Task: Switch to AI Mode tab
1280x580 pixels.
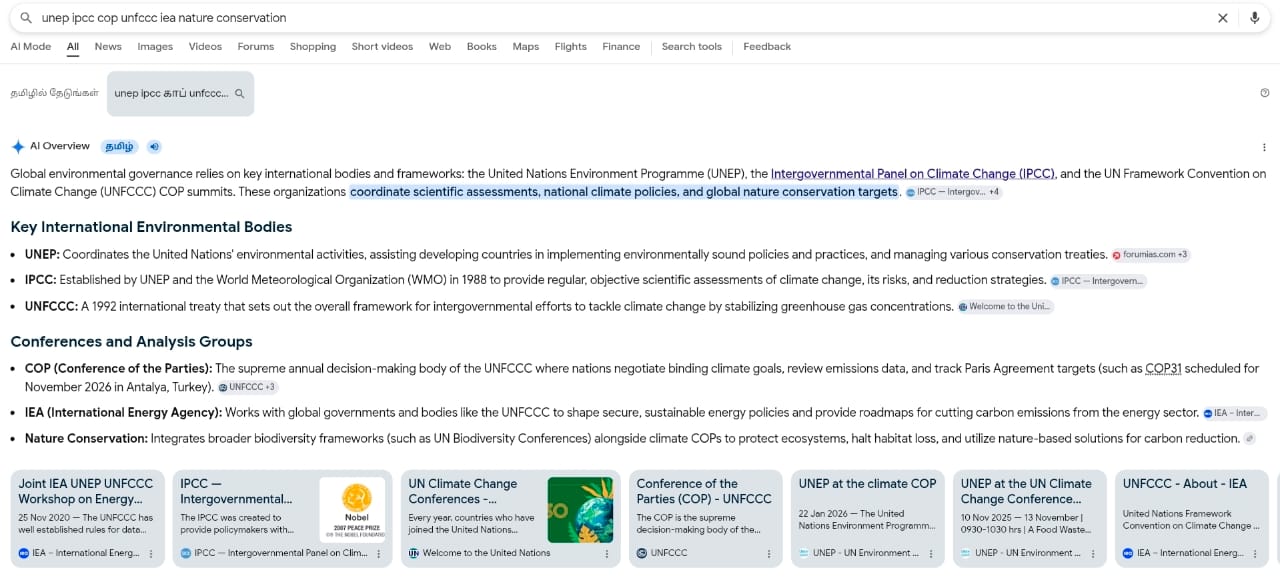Action: click(x=31, y=47)
